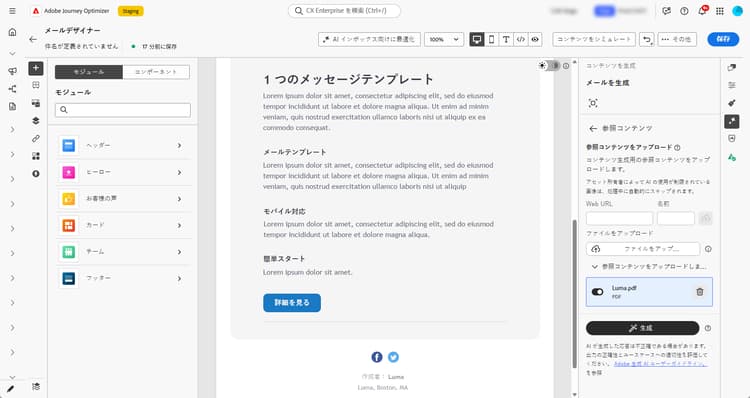Click the selection target icon under メールを生成
Viewport: 750px width, 398px height.
click(x=593, y=103)
